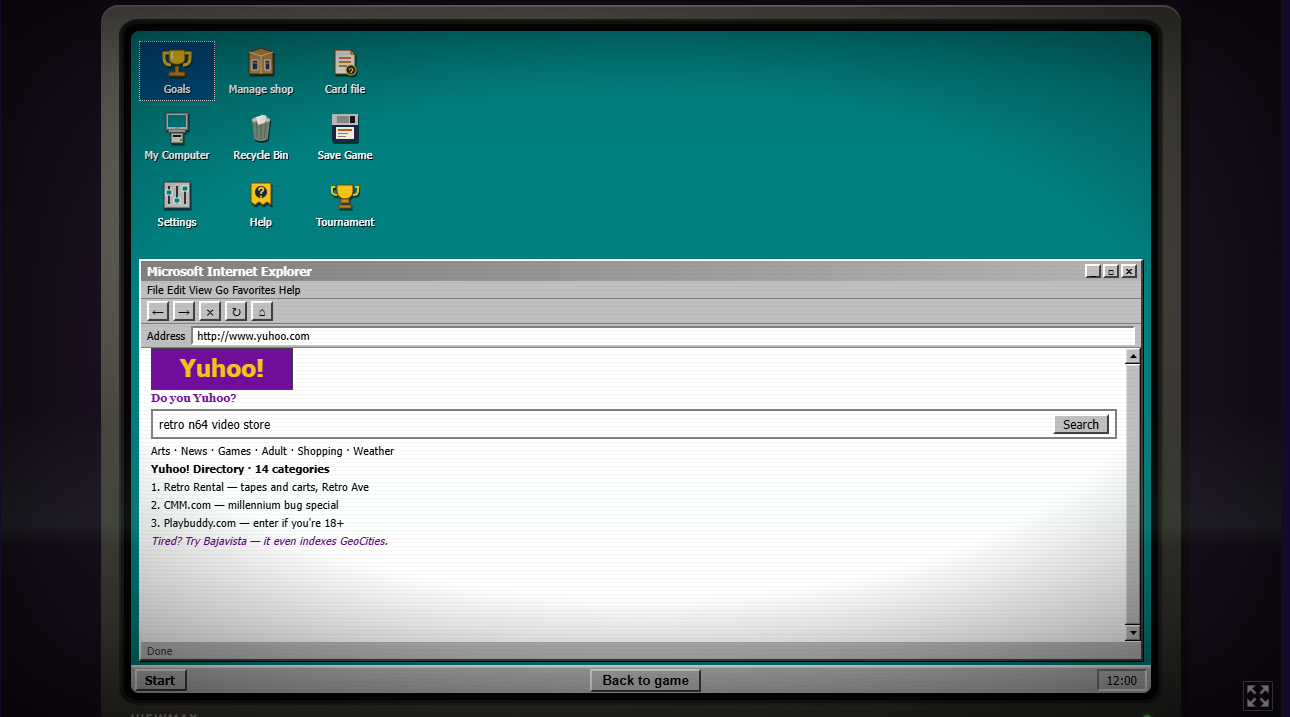1290x717 pixels.
Task: Click the browser Home button
Action: 262,311
